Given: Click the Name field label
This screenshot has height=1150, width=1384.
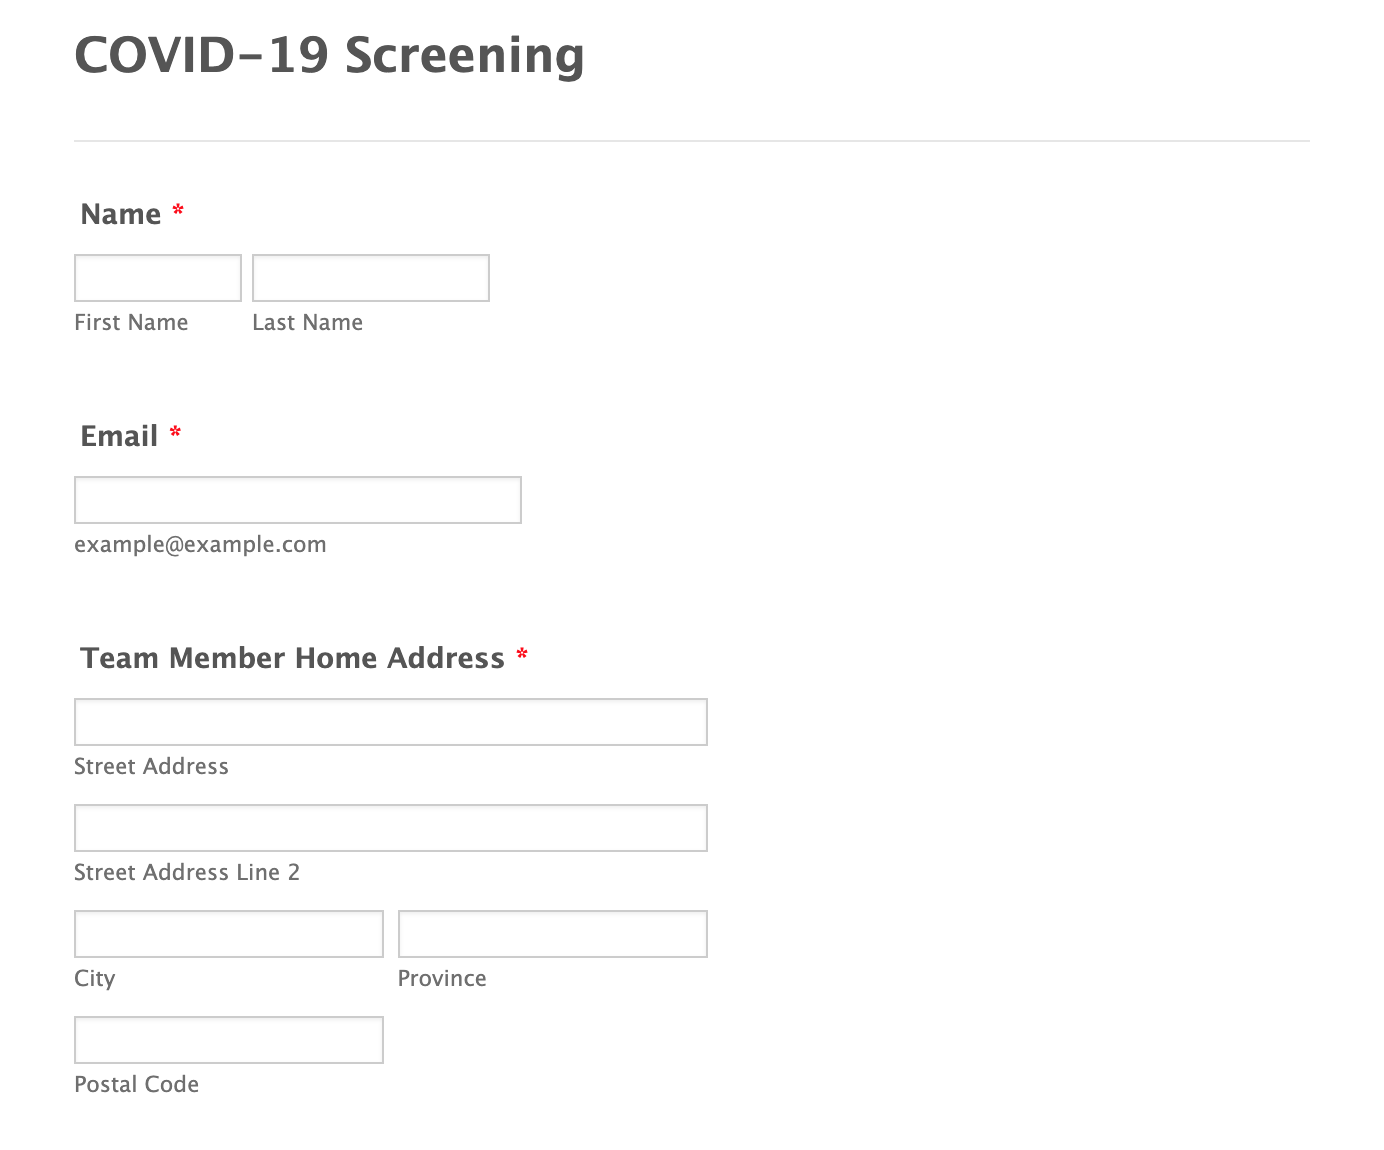Looking at the screenshot, I should [121, 214].
